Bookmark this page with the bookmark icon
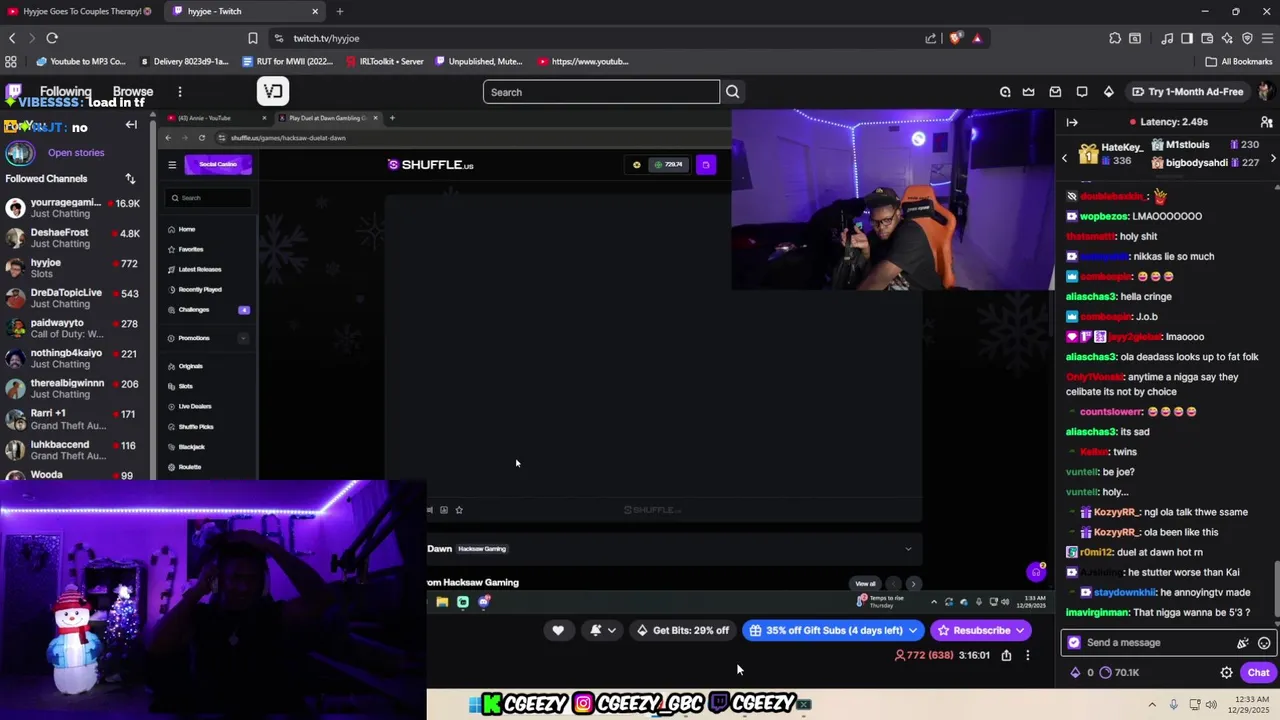The image size is (1280, 720). coord(253,38)
